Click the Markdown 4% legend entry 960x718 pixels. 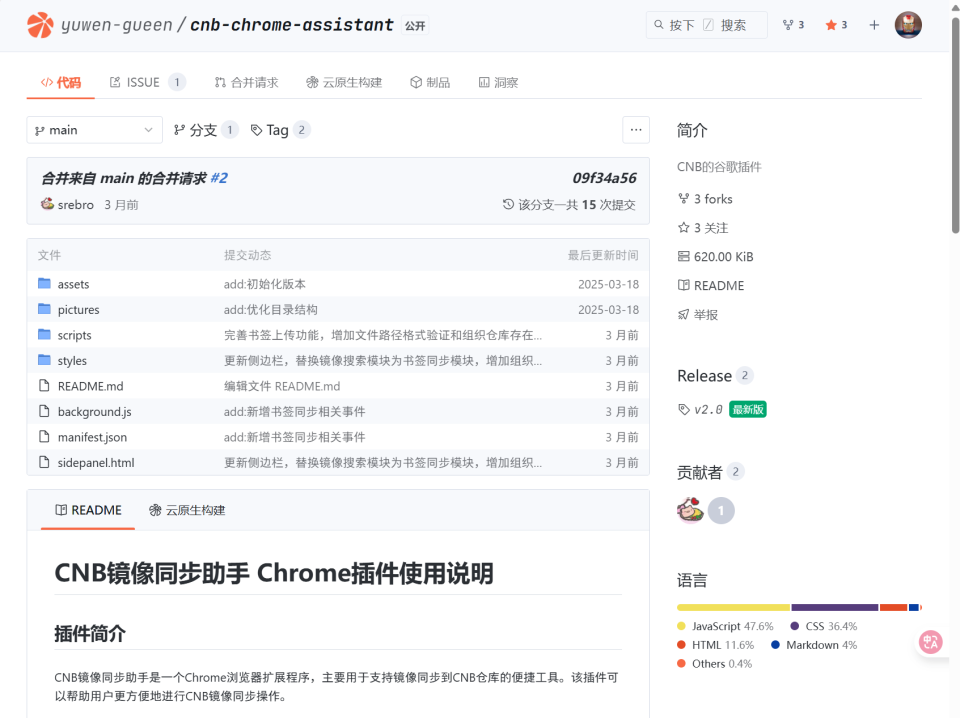[814, 645]
